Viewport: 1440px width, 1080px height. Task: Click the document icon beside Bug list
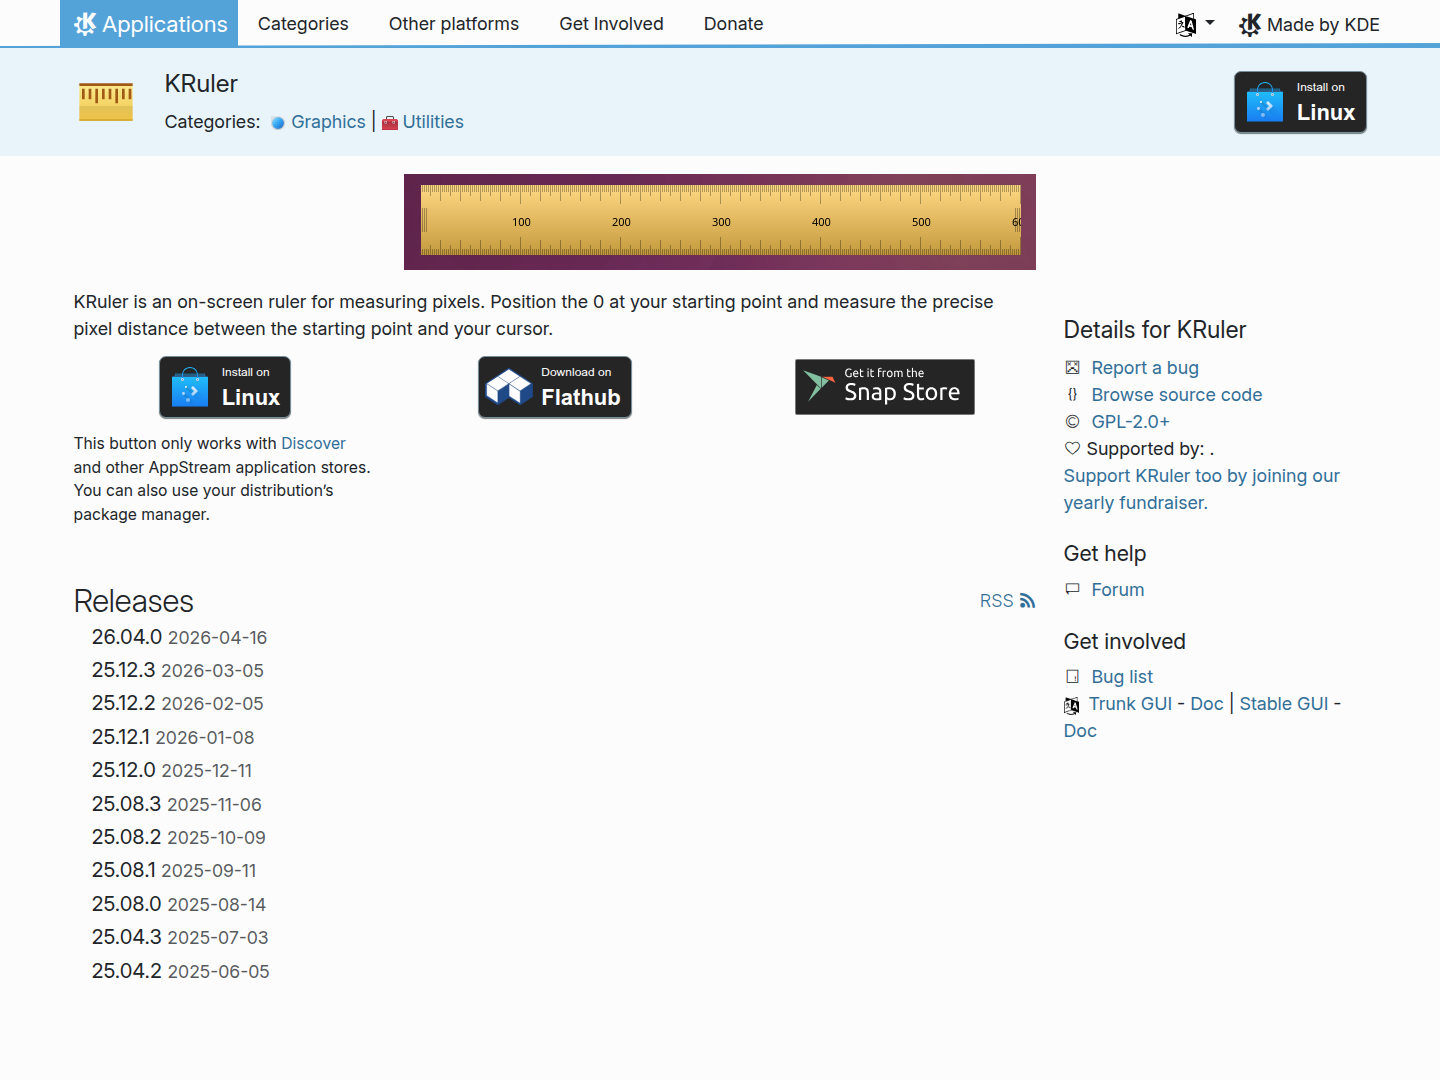coord(1072,677)
